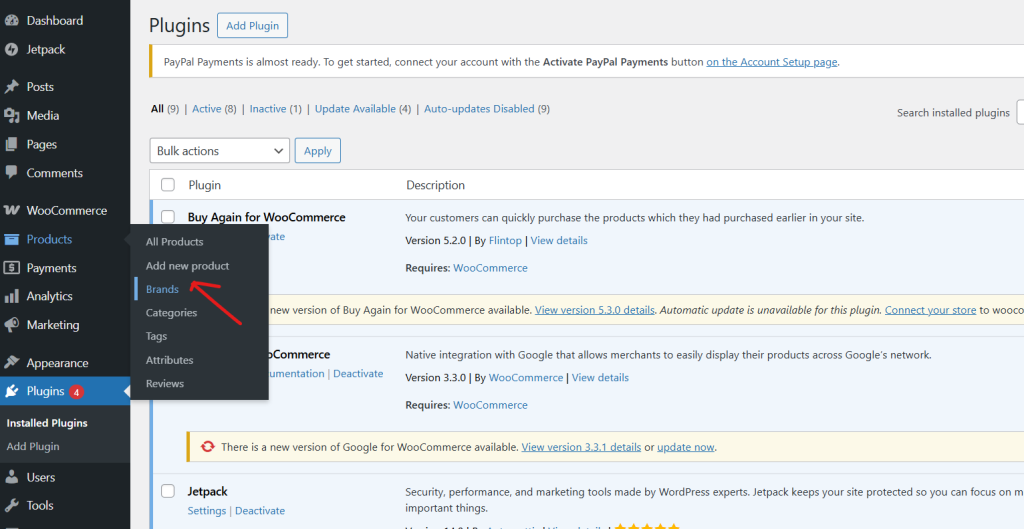Open View version 5.3.0 details link
The width and height of the screenshot is (1024, 529).
(x=595, y=310)
